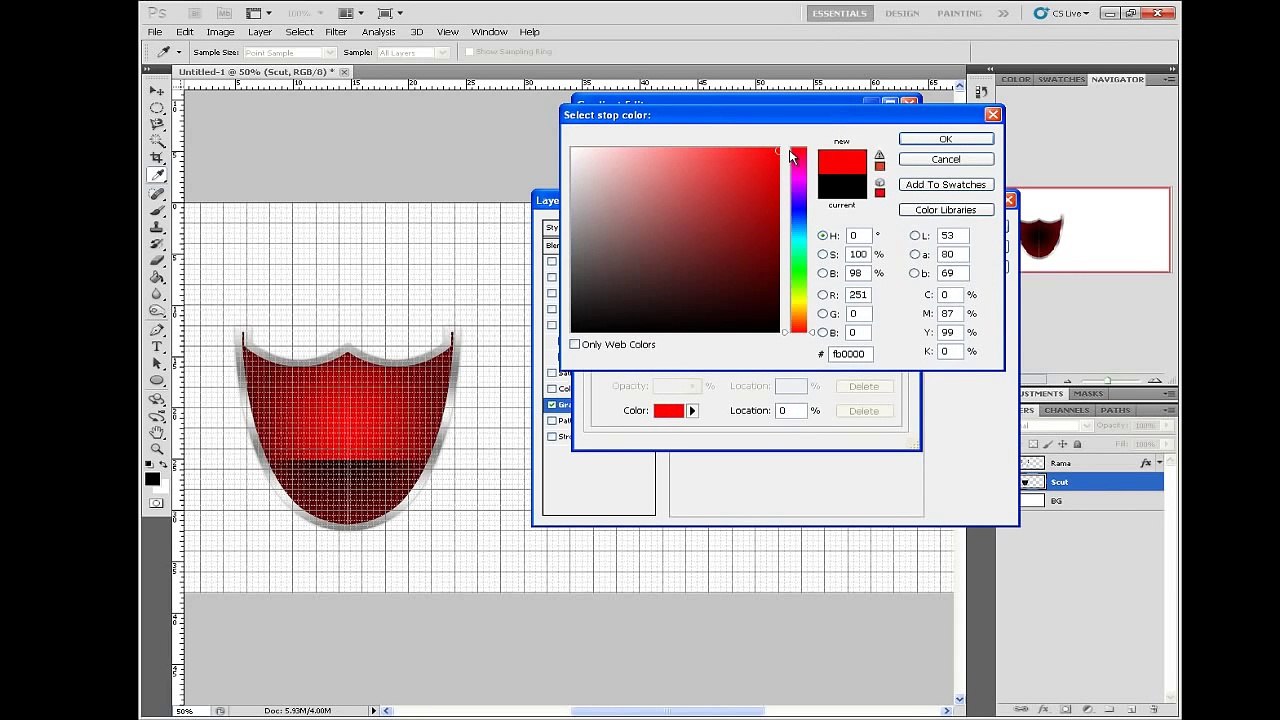The width and height of the screenshot is (1280, 720).
Task: Select the S saturation radio button
Action: [823, 255]
